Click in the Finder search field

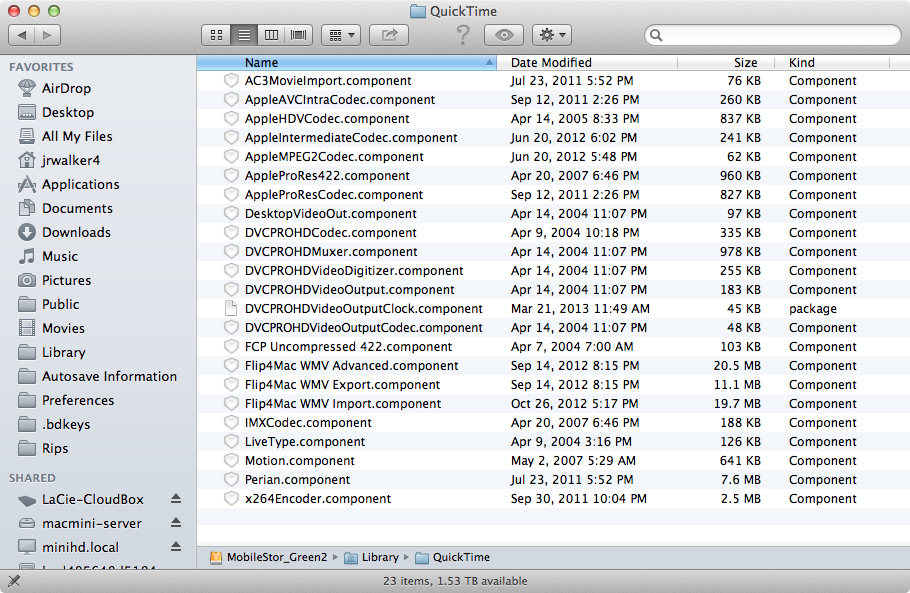pos(772,35)
